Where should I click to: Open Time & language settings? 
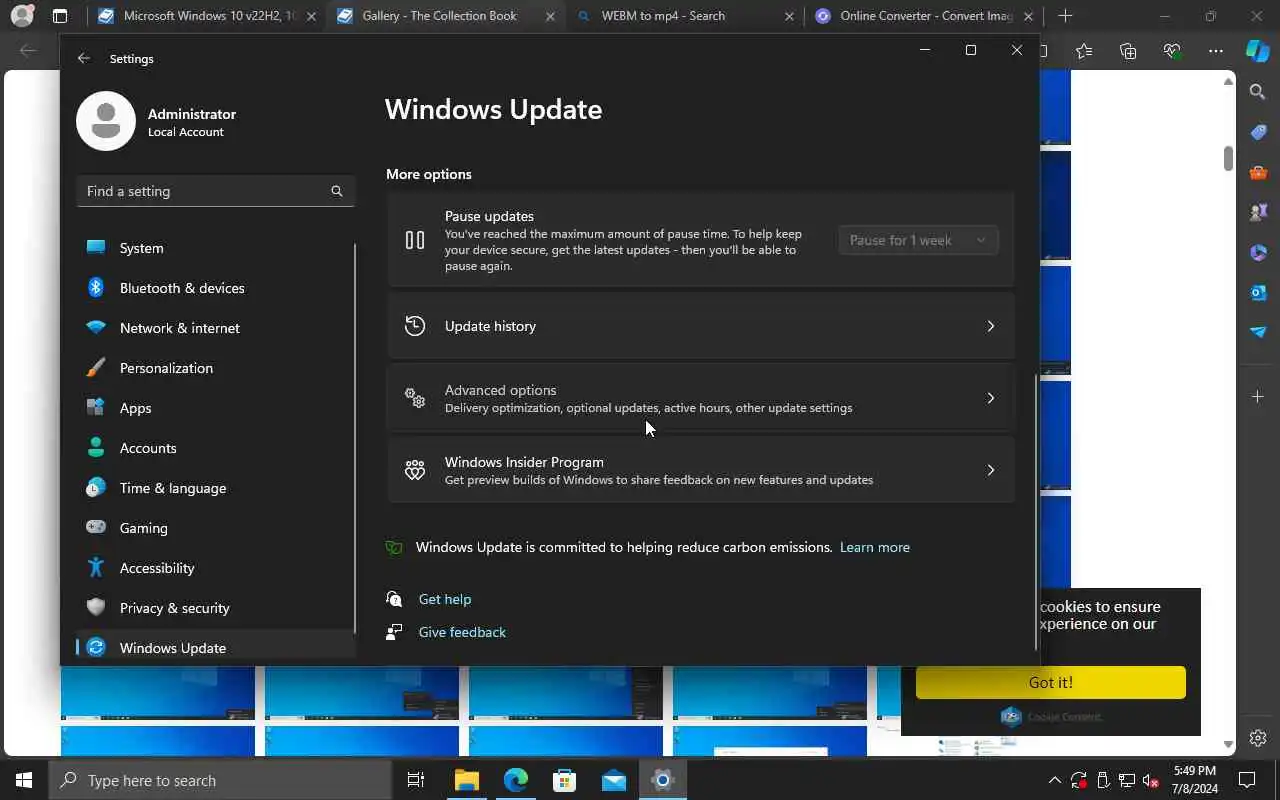click(215, 488)
